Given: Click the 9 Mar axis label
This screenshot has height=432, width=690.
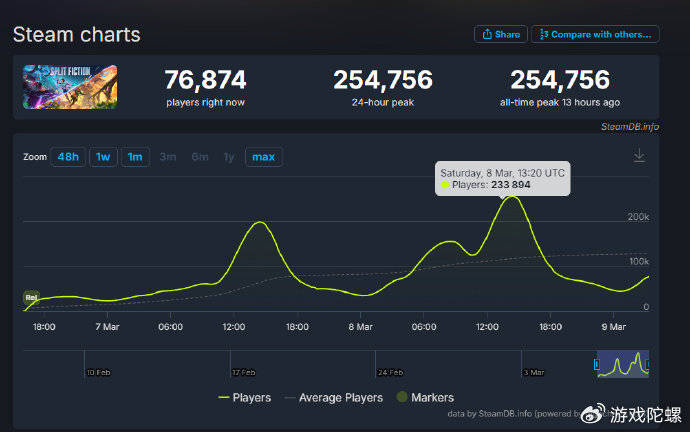Looking at the screenshot, I should 613,327.
